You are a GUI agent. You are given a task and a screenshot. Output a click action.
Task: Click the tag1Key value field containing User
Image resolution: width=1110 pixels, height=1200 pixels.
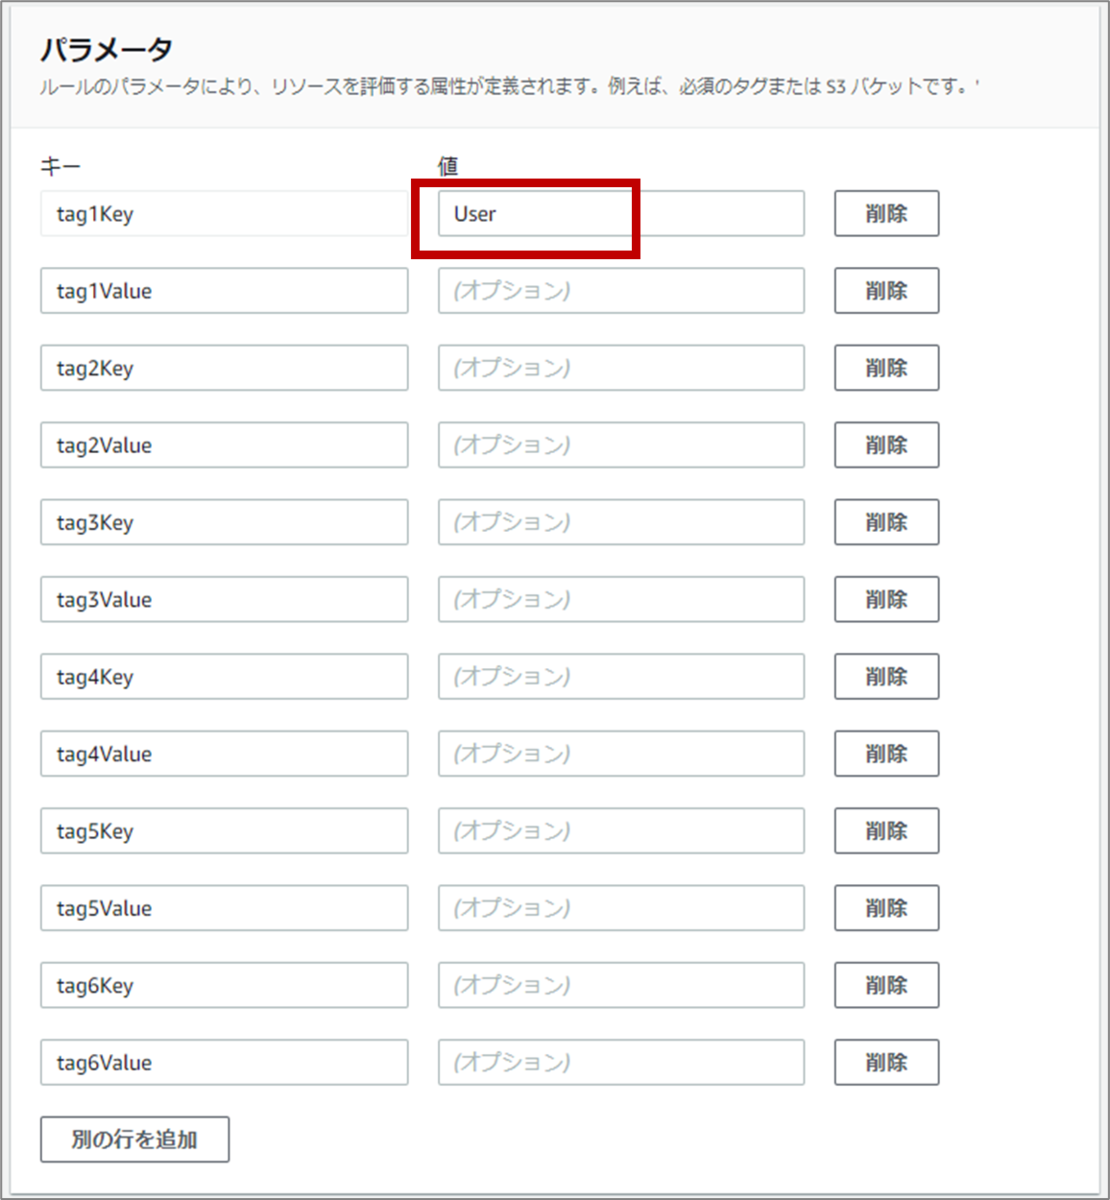(621, 214)
